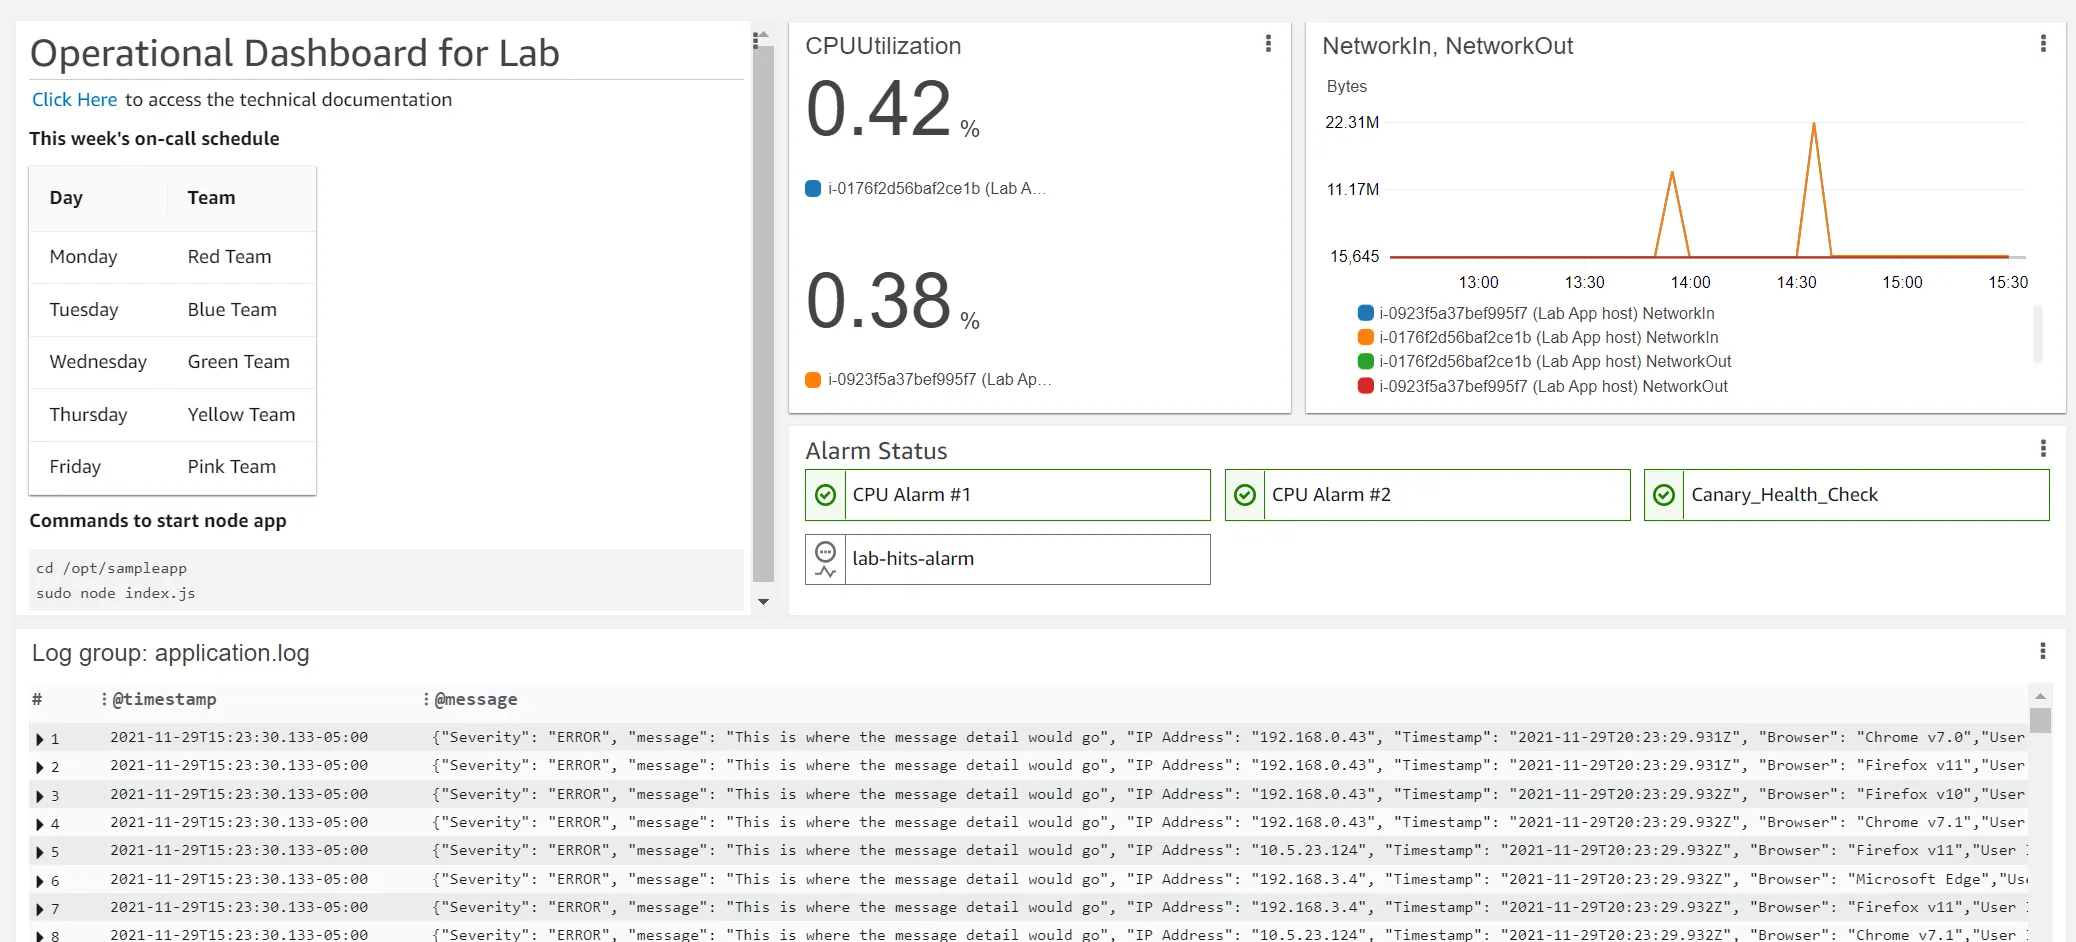The height and width of the screenshot is (942, 2076).
Task: Expand log row 4
Action: click(x=39, y=824)
